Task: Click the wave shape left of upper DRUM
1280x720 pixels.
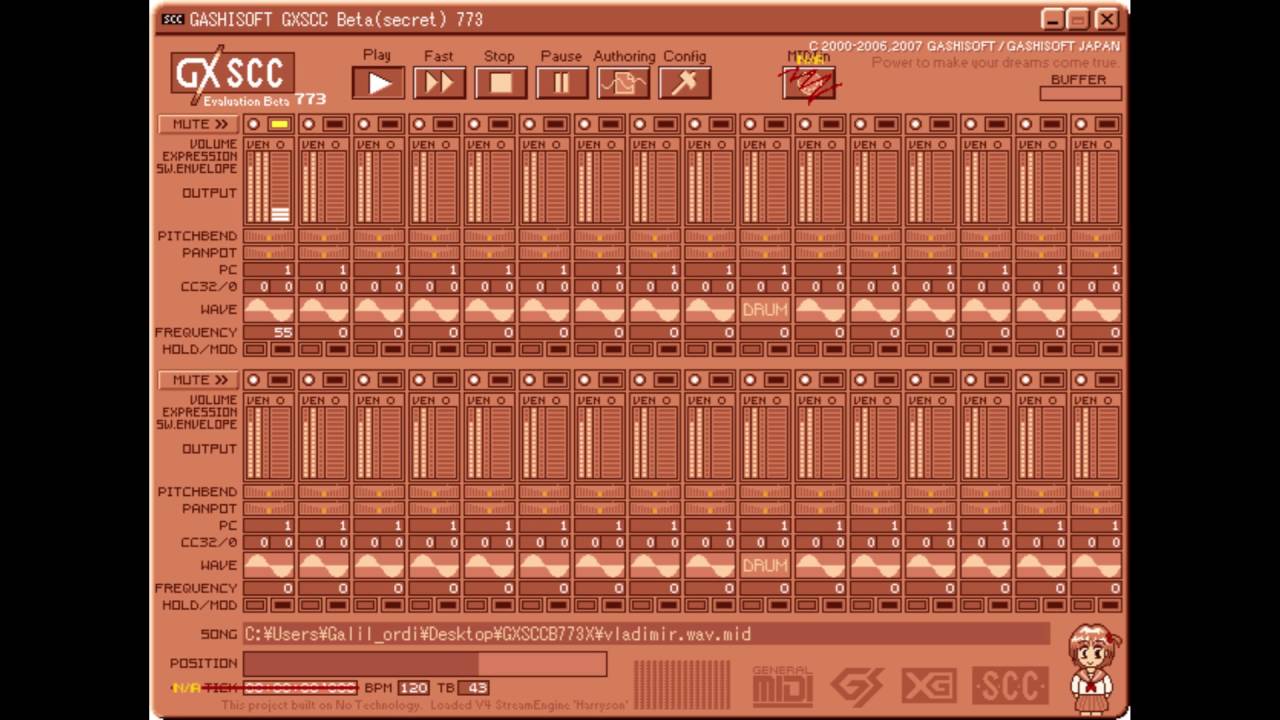Action: point(710,310)
